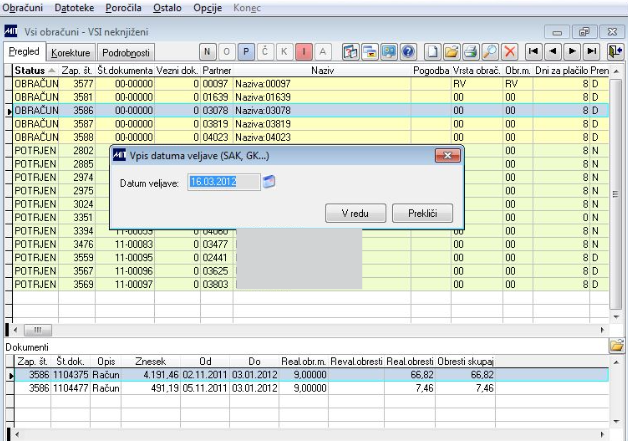The width and height of the screenshot is (628, 441).
Task: Open the Obračuni menu
Action: tap(22, 8)
